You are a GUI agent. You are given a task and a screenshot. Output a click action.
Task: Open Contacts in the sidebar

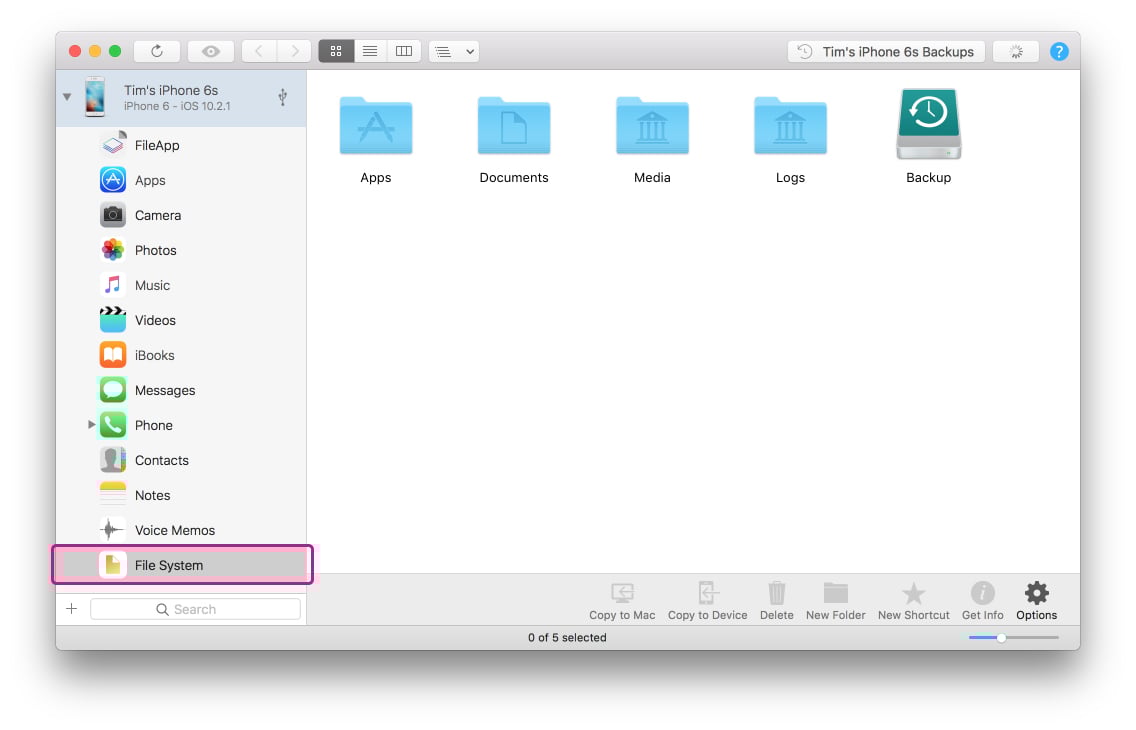point(181,461)
